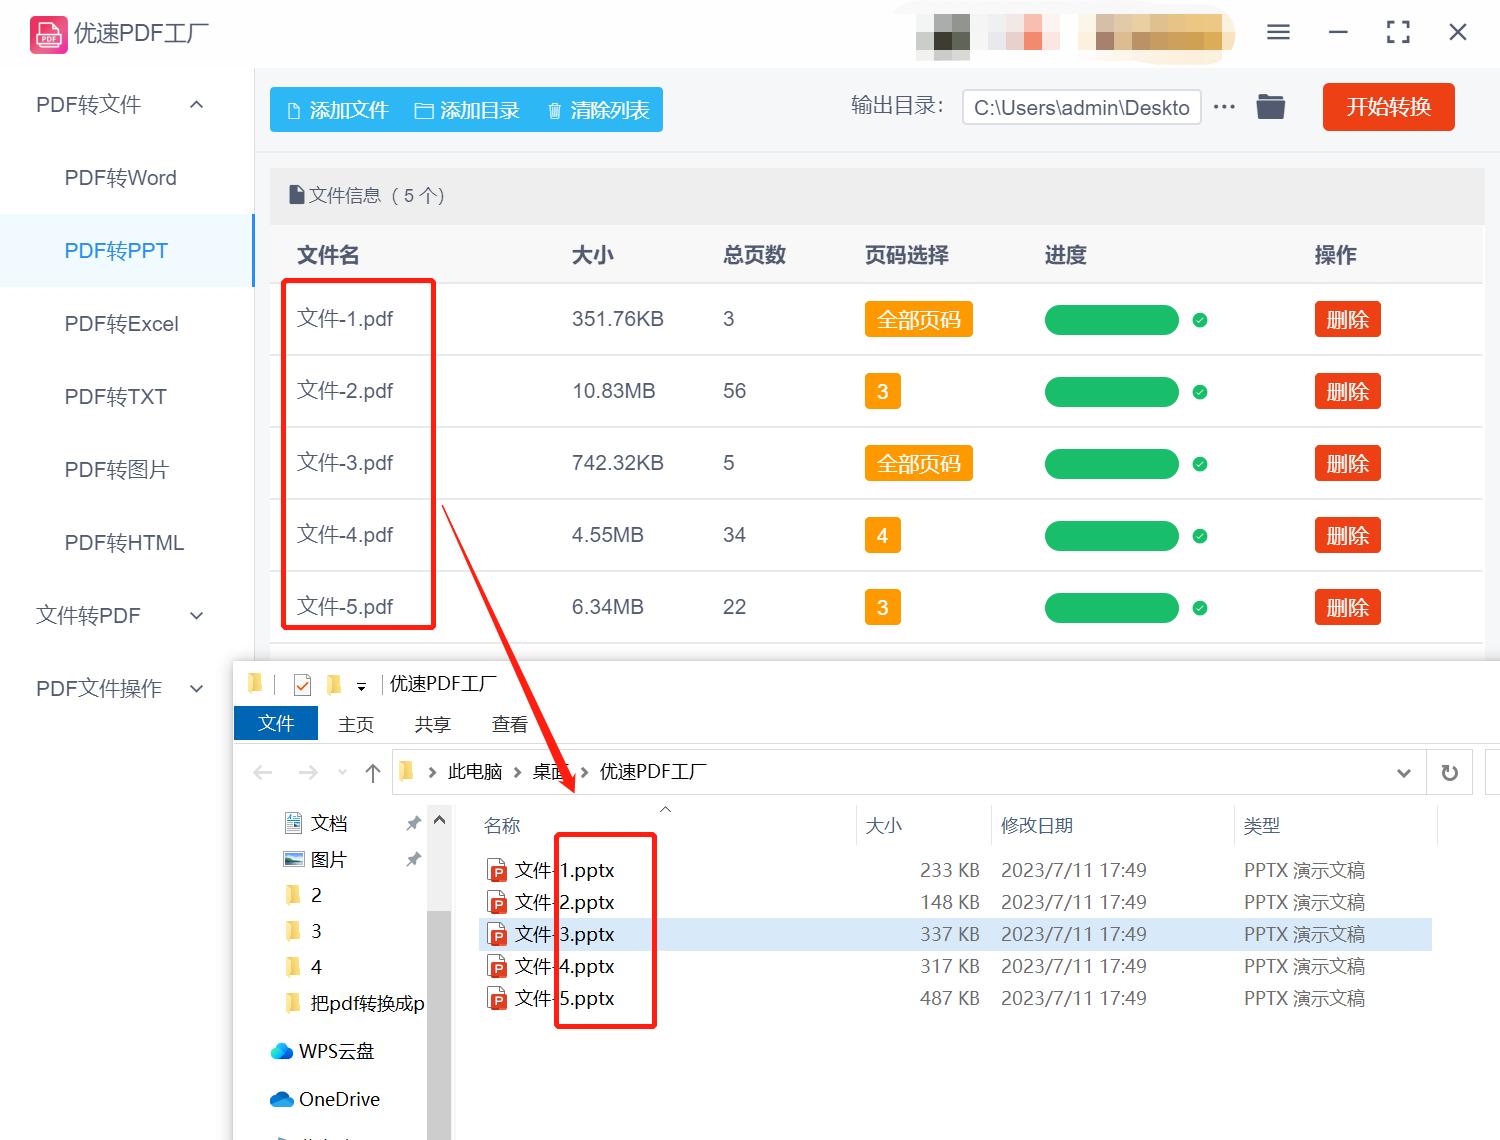This screenshot has height=1140, width=1500.
Task: Click the 文件-3.pptx PowerPoint file icon
Action: (x=497, y=934)
